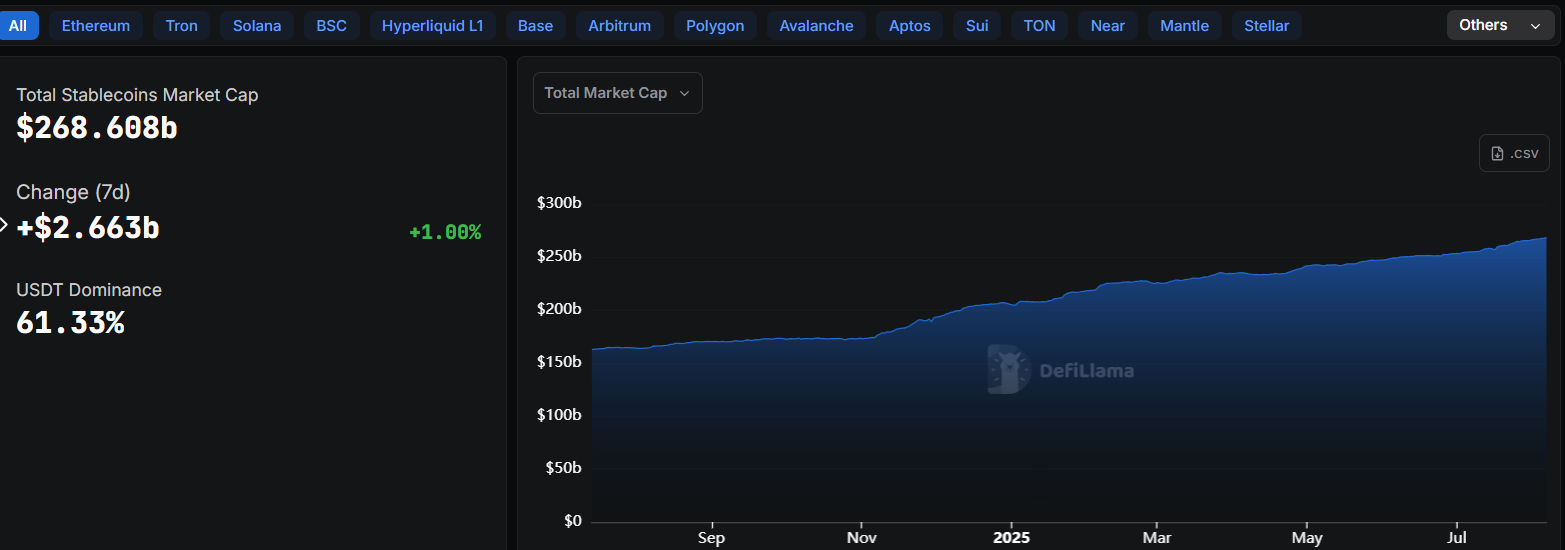Open the Stellar chain filter
Screen dimensions: 1565x550
tap(1266, 26)
